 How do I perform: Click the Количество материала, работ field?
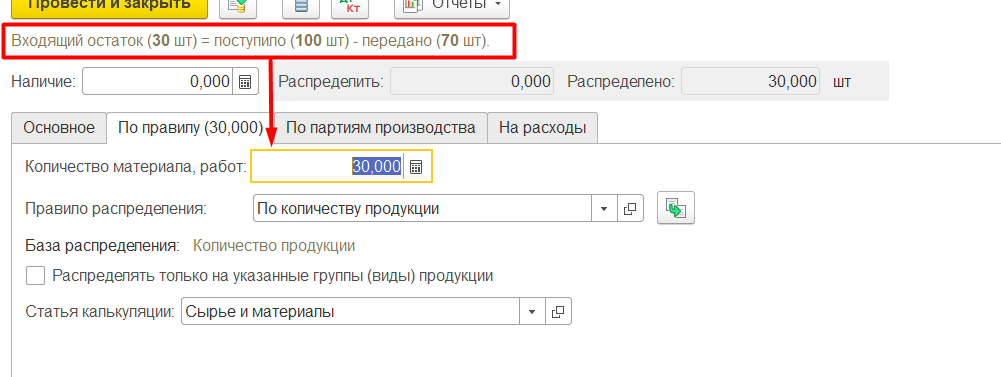328,166
